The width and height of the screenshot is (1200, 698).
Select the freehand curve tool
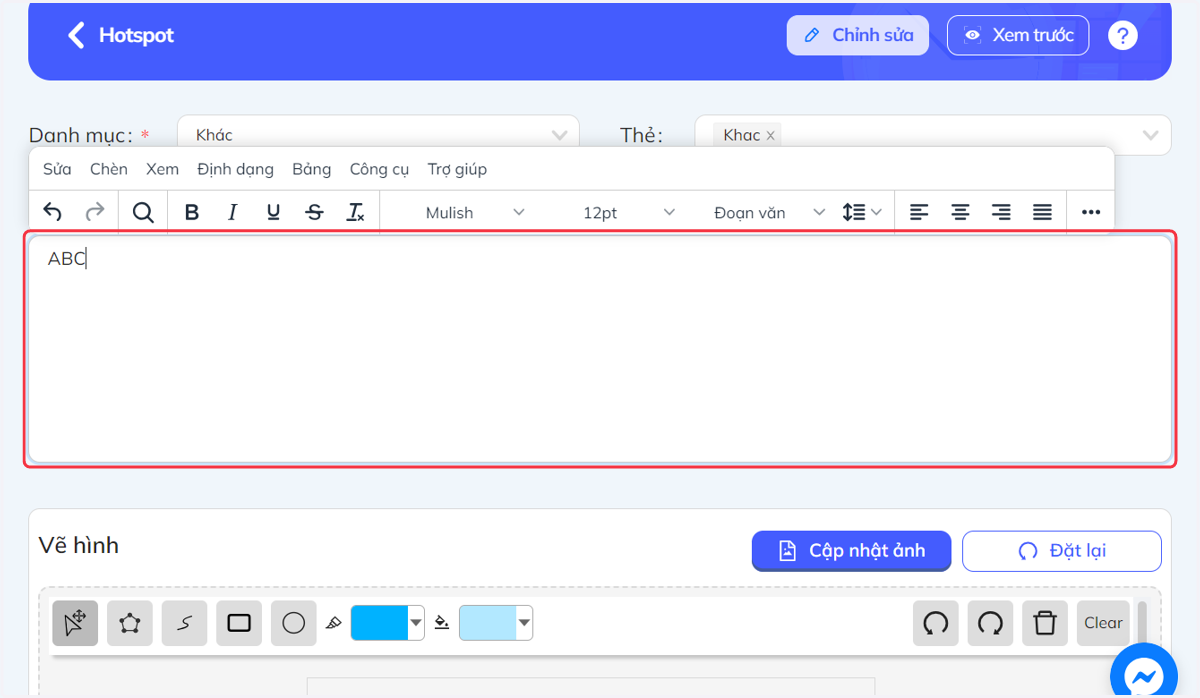tap(184, 623)
